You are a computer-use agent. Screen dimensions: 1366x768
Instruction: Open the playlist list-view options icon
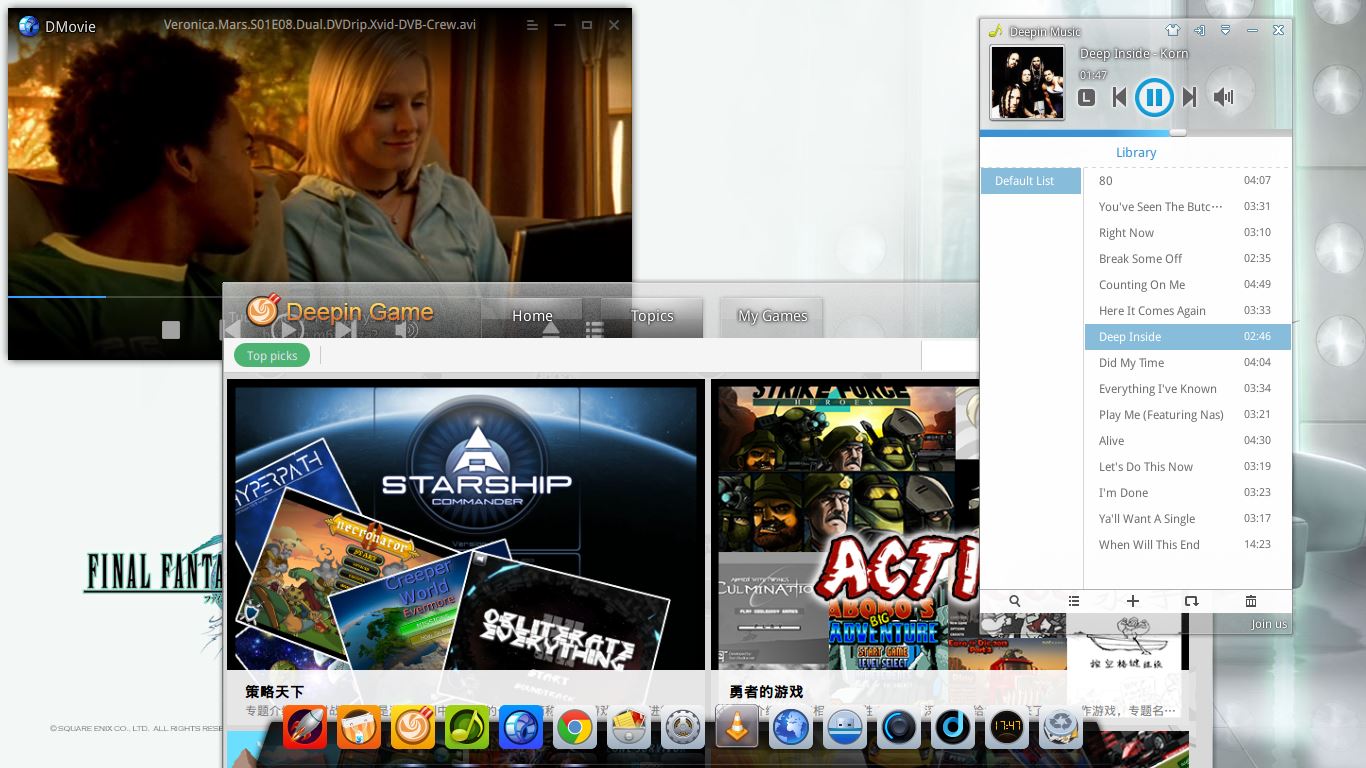pos(1074,601)
